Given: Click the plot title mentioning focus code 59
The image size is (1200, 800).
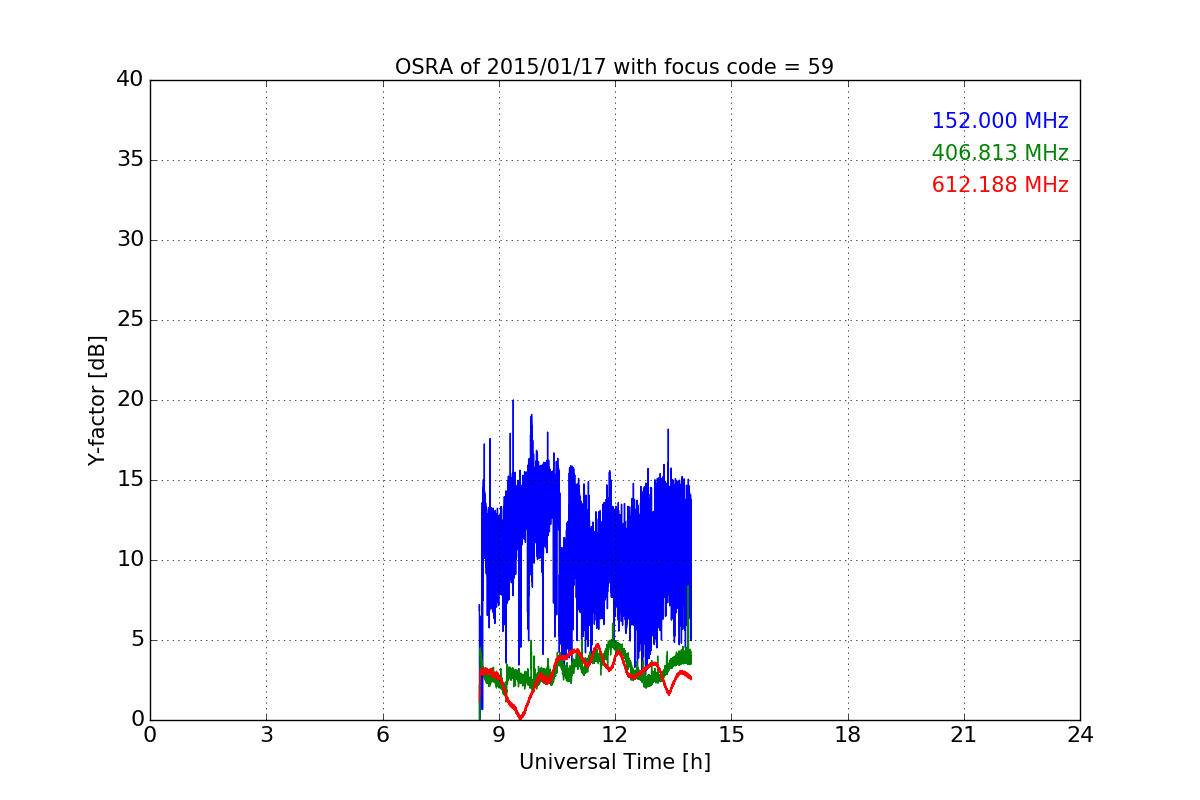Looking at the screenshot, I should pos(614,67).
